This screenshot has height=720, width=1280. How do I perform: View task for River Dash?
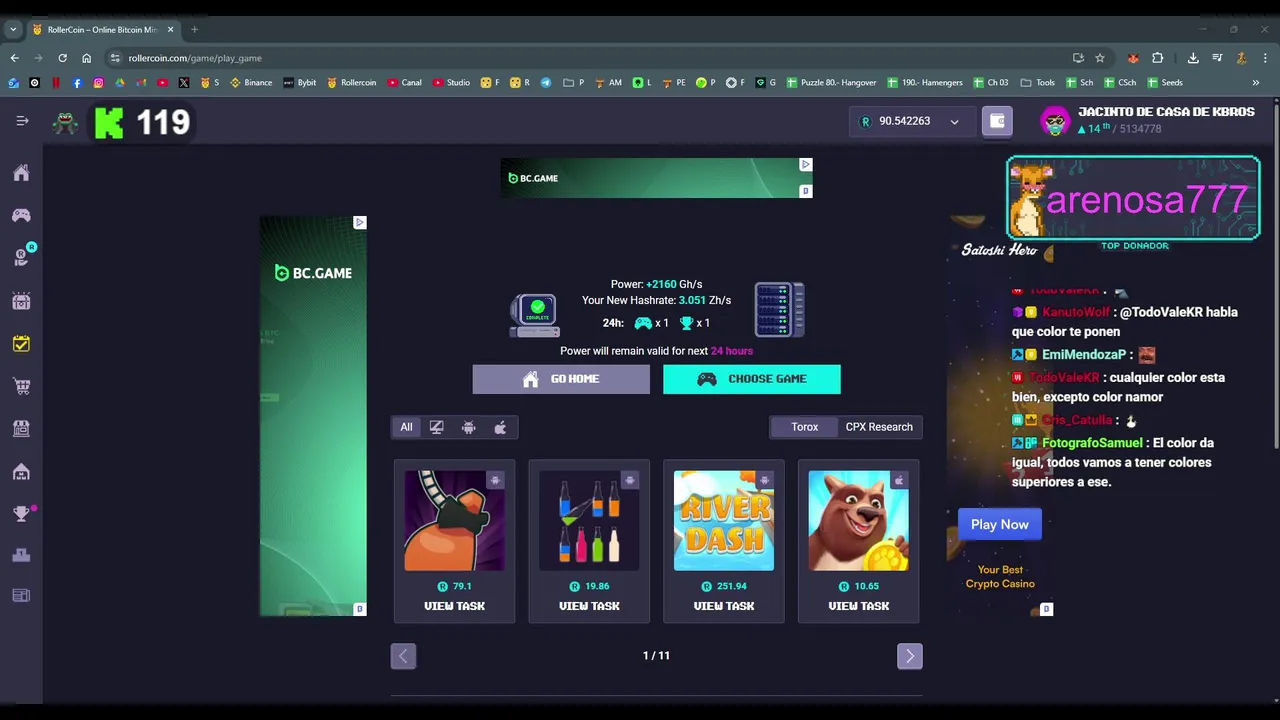[724, 606]
